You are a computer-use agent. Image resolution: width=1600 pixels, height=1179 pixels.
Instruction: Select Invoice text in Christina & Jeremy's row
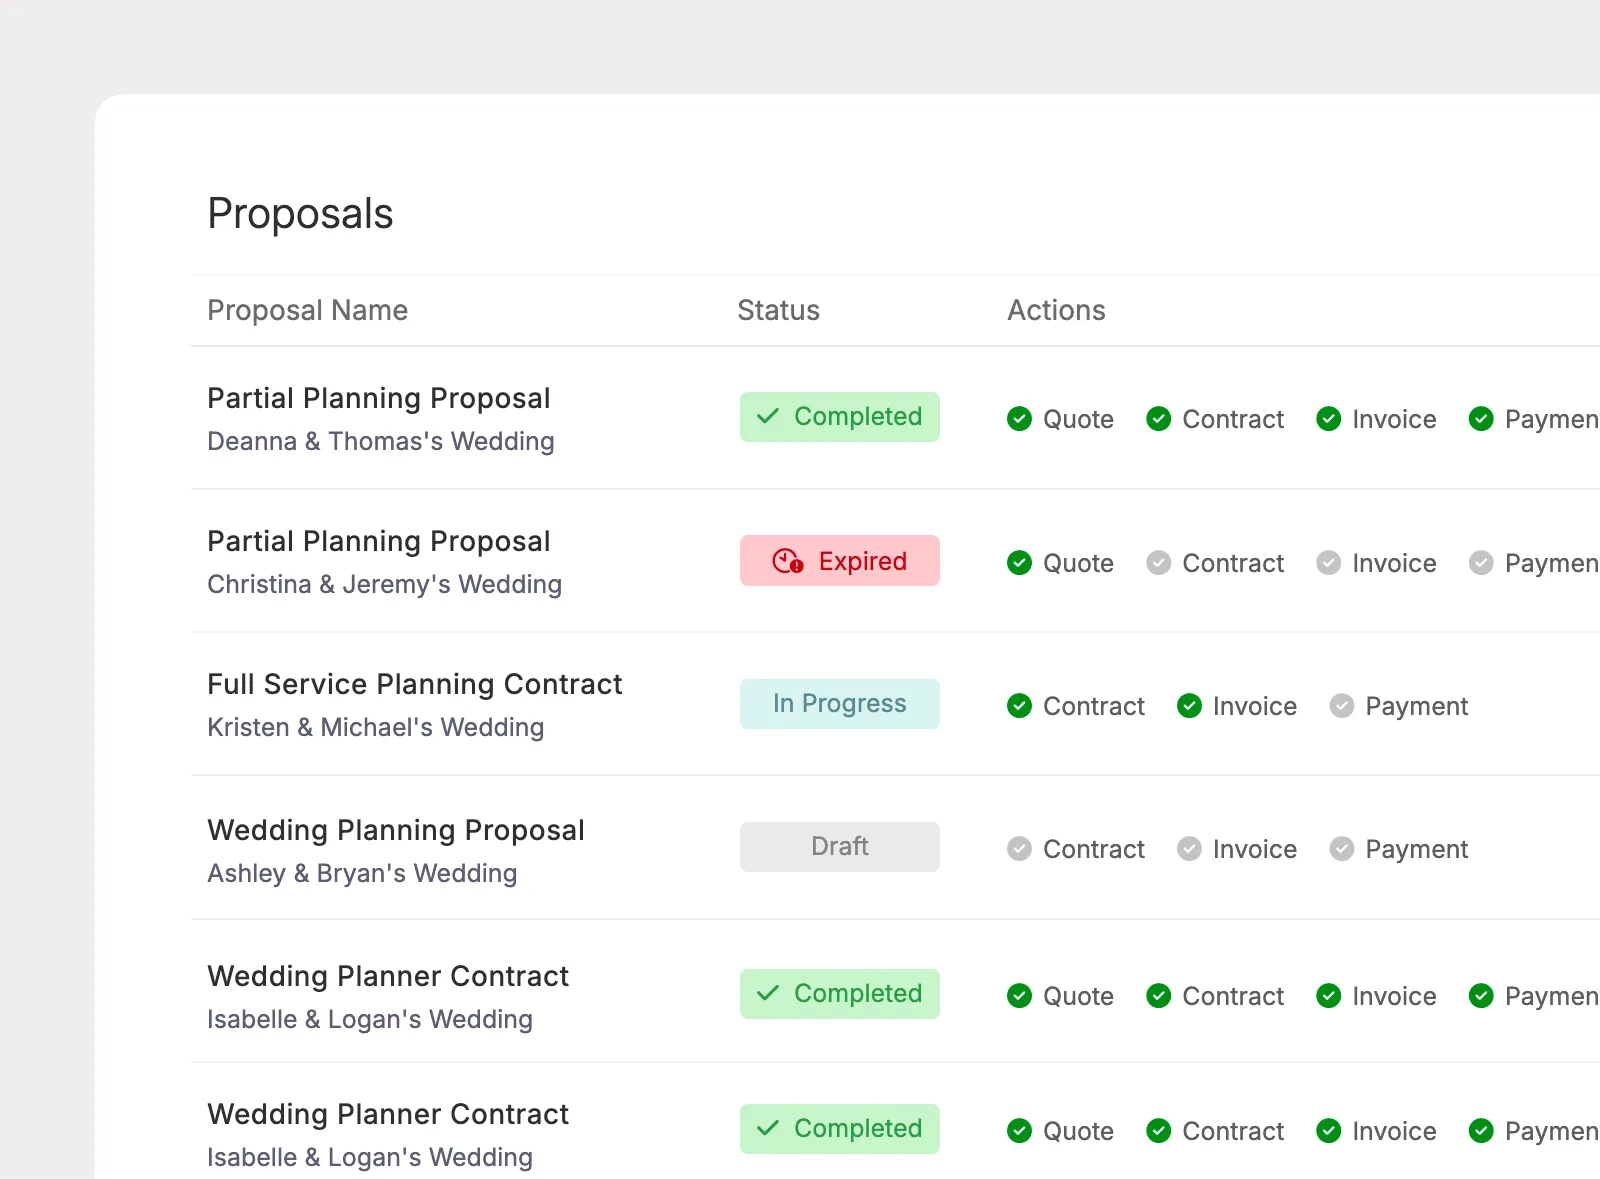1394,563
